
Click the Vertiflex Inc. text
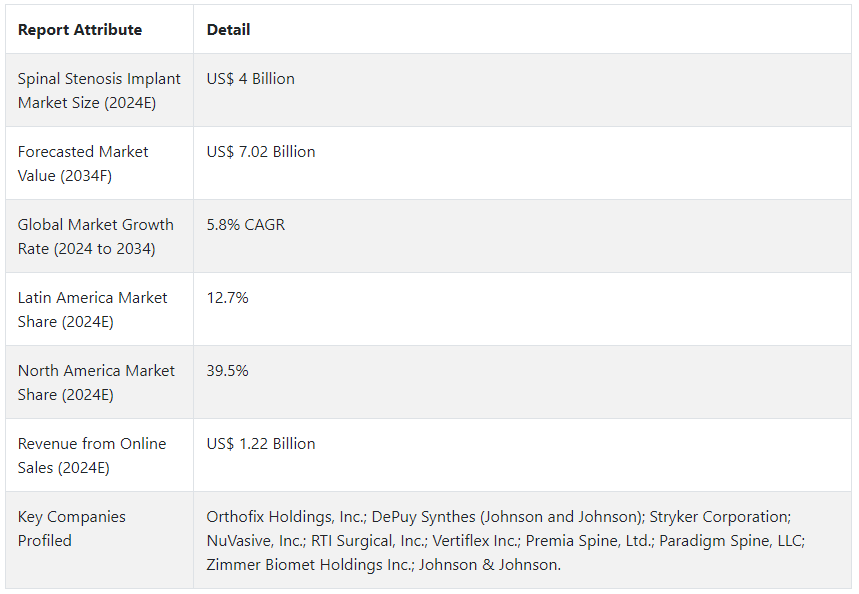pyautogui.click(x=476, y=541)
